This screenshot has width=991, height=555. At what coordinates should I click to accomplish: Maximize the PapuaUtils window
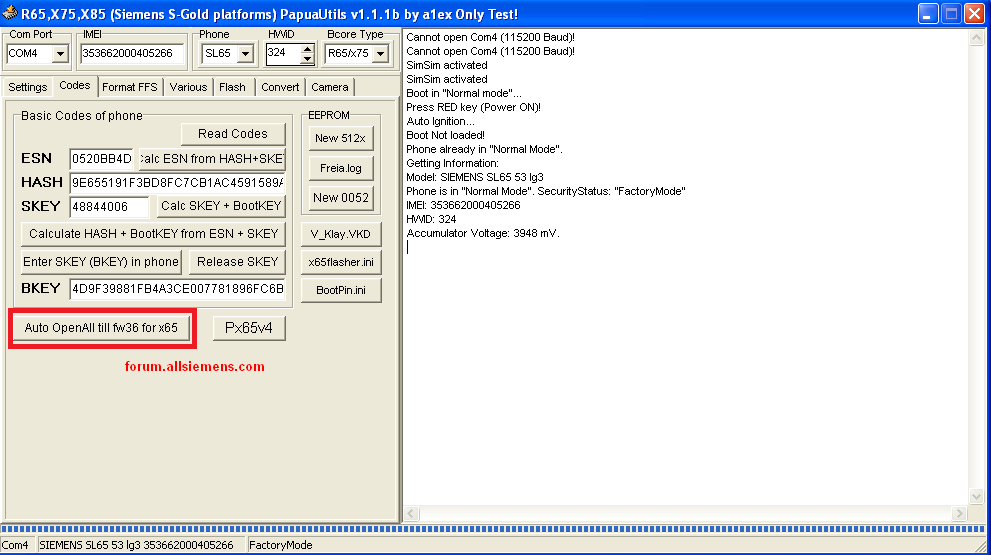[x=951, y=13]
